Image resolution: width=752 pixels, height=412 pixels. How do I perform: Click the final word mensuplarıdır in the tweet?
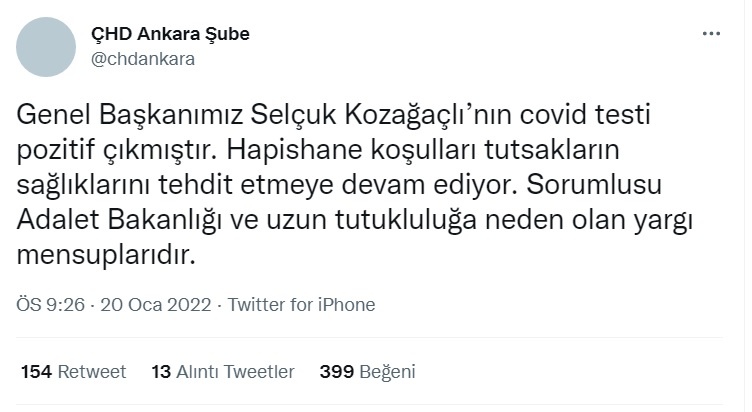103,255
